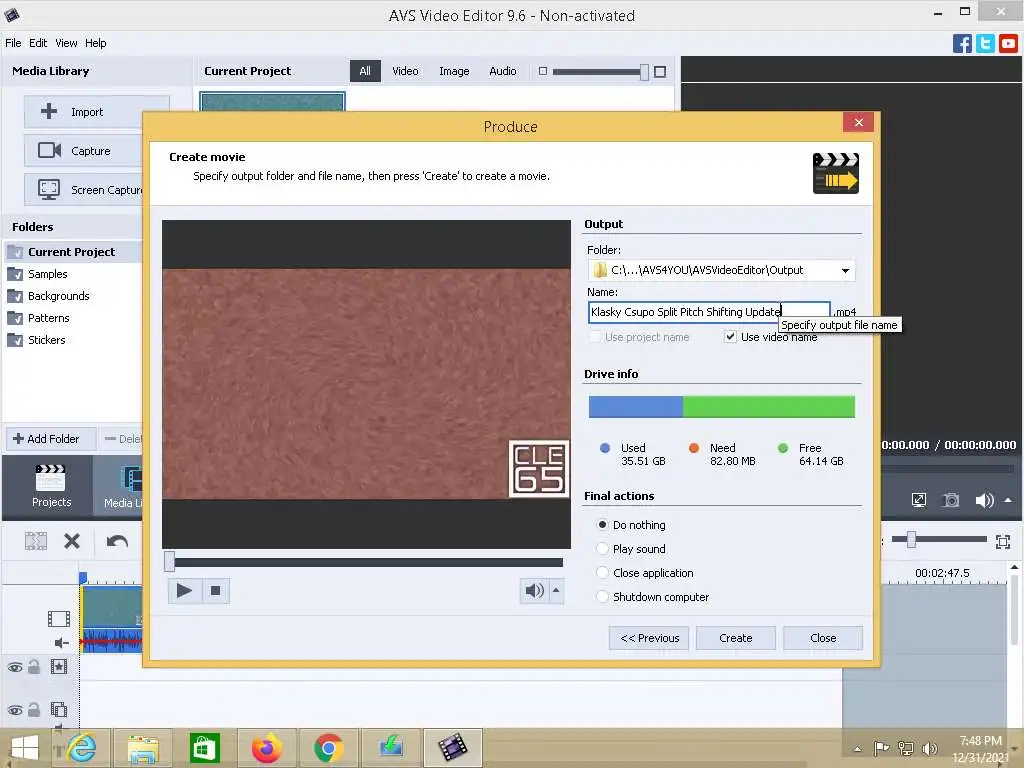The image size is (1024, 768).
Task: Open Internet Explorer from the taskbar
Action: click(81, 748)
